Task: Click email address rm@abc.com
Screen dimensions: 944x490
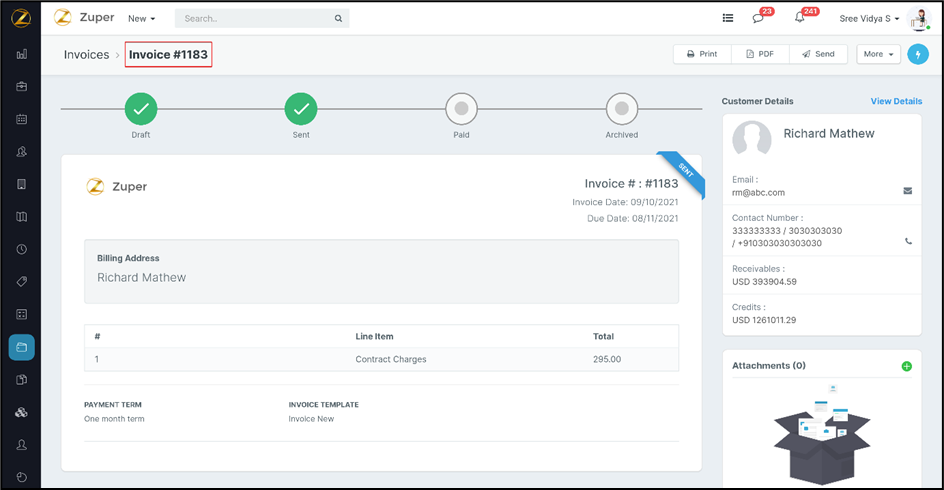Action: coord(758,193)
